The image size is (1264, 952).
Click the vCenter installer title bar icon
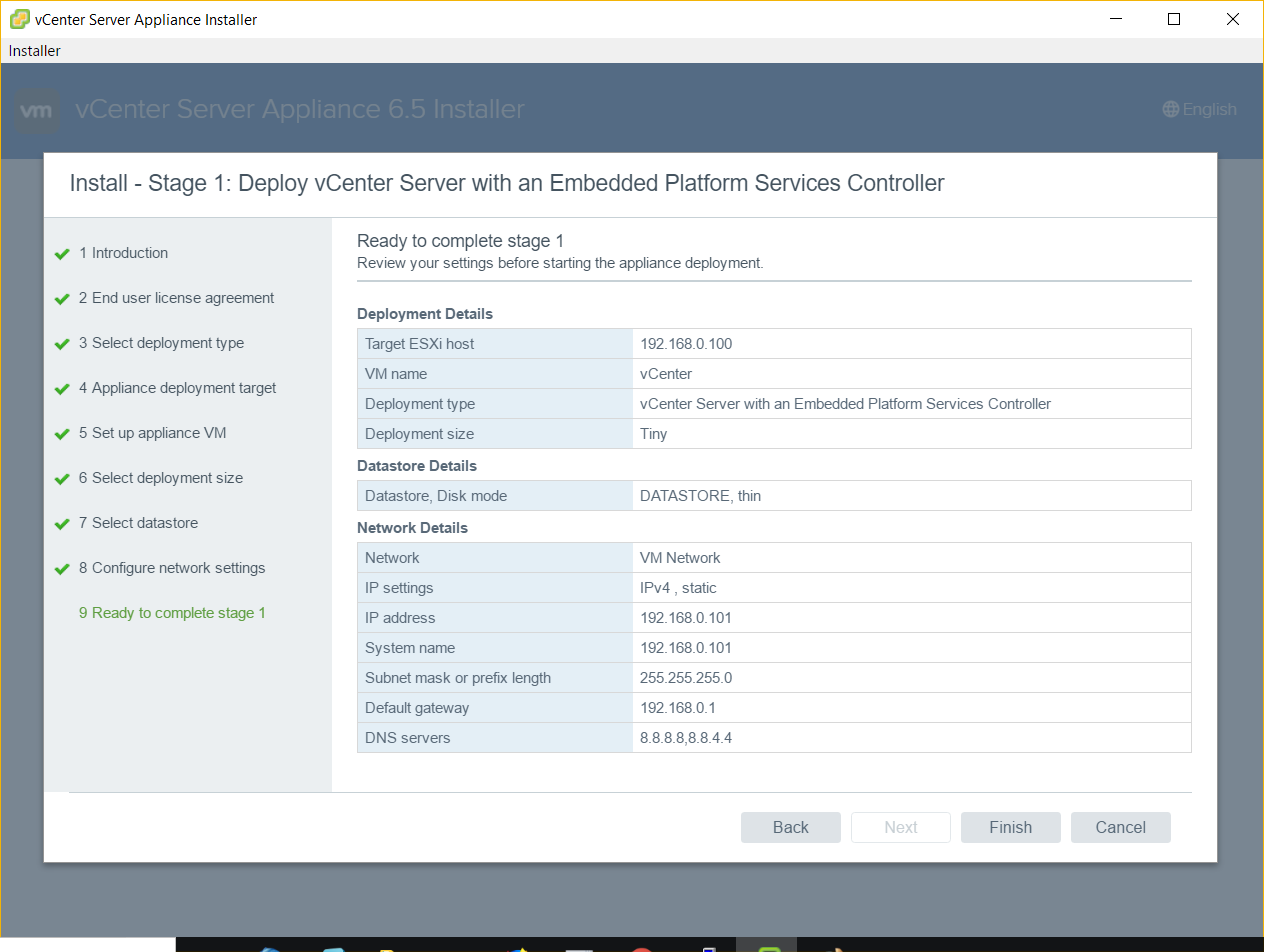click(19, 19)
